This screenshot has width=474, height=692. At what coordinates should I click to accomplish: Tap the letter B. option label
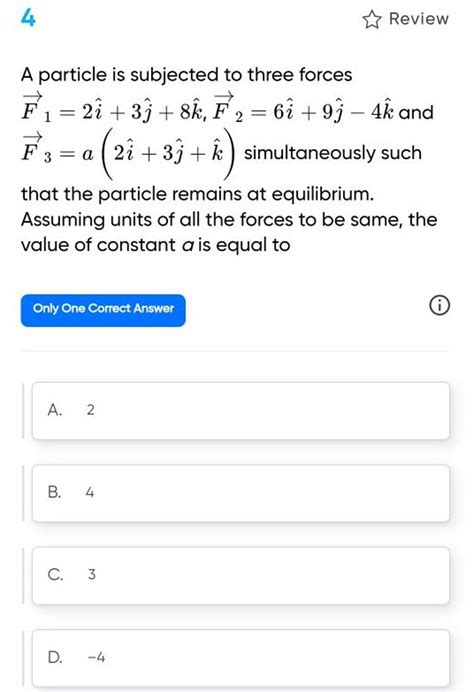(x=54, y=492)
